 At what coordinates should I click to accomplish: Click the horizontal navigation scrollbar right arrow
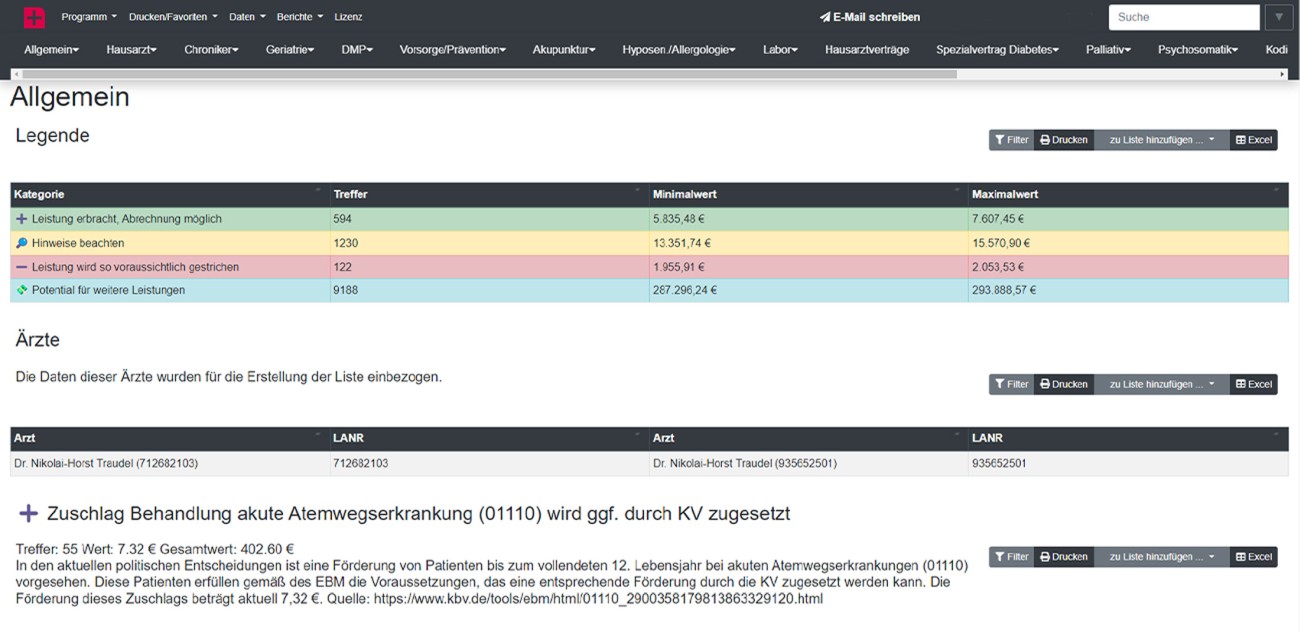[1282, 74]
